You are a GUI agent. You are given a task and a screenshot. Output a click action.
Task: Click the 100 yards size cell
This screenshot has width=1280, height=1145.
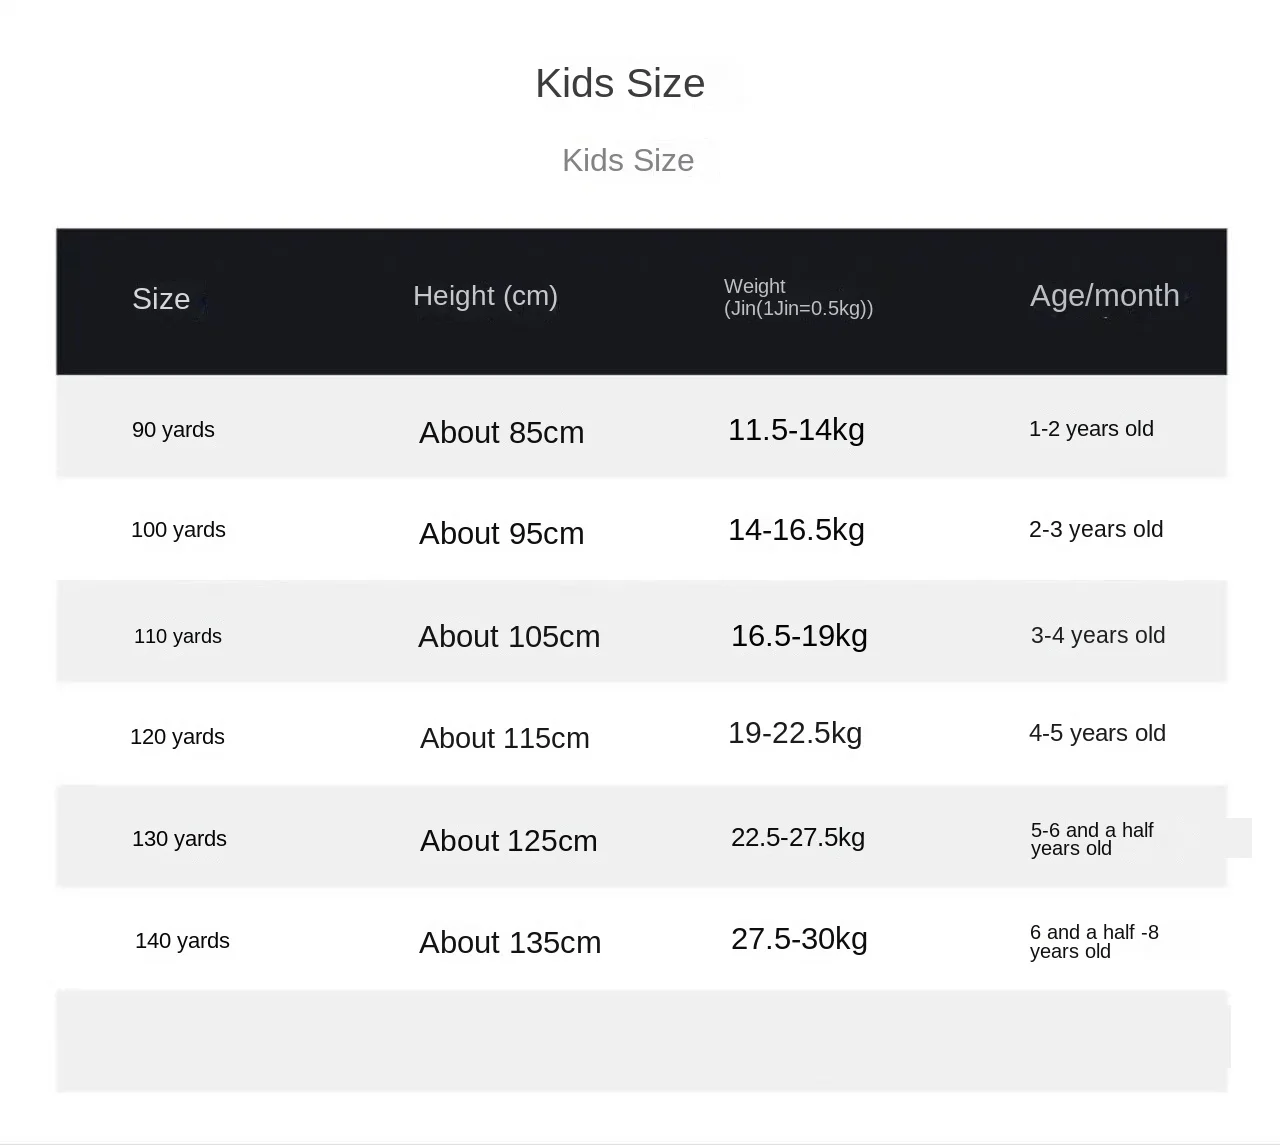coord(178,530)
